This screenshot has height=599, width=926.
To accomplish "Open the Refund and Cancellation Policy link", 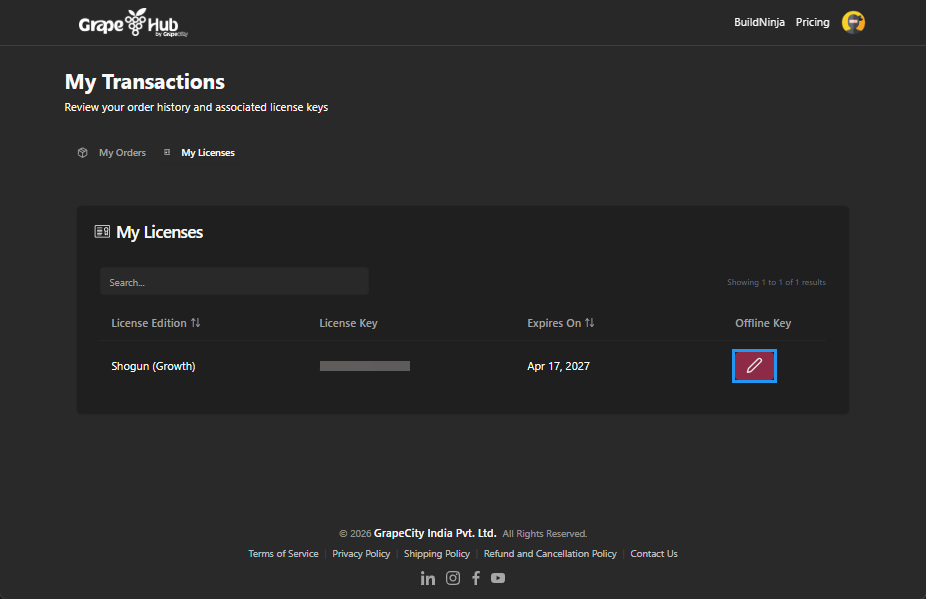I will [x=550, y=553].
